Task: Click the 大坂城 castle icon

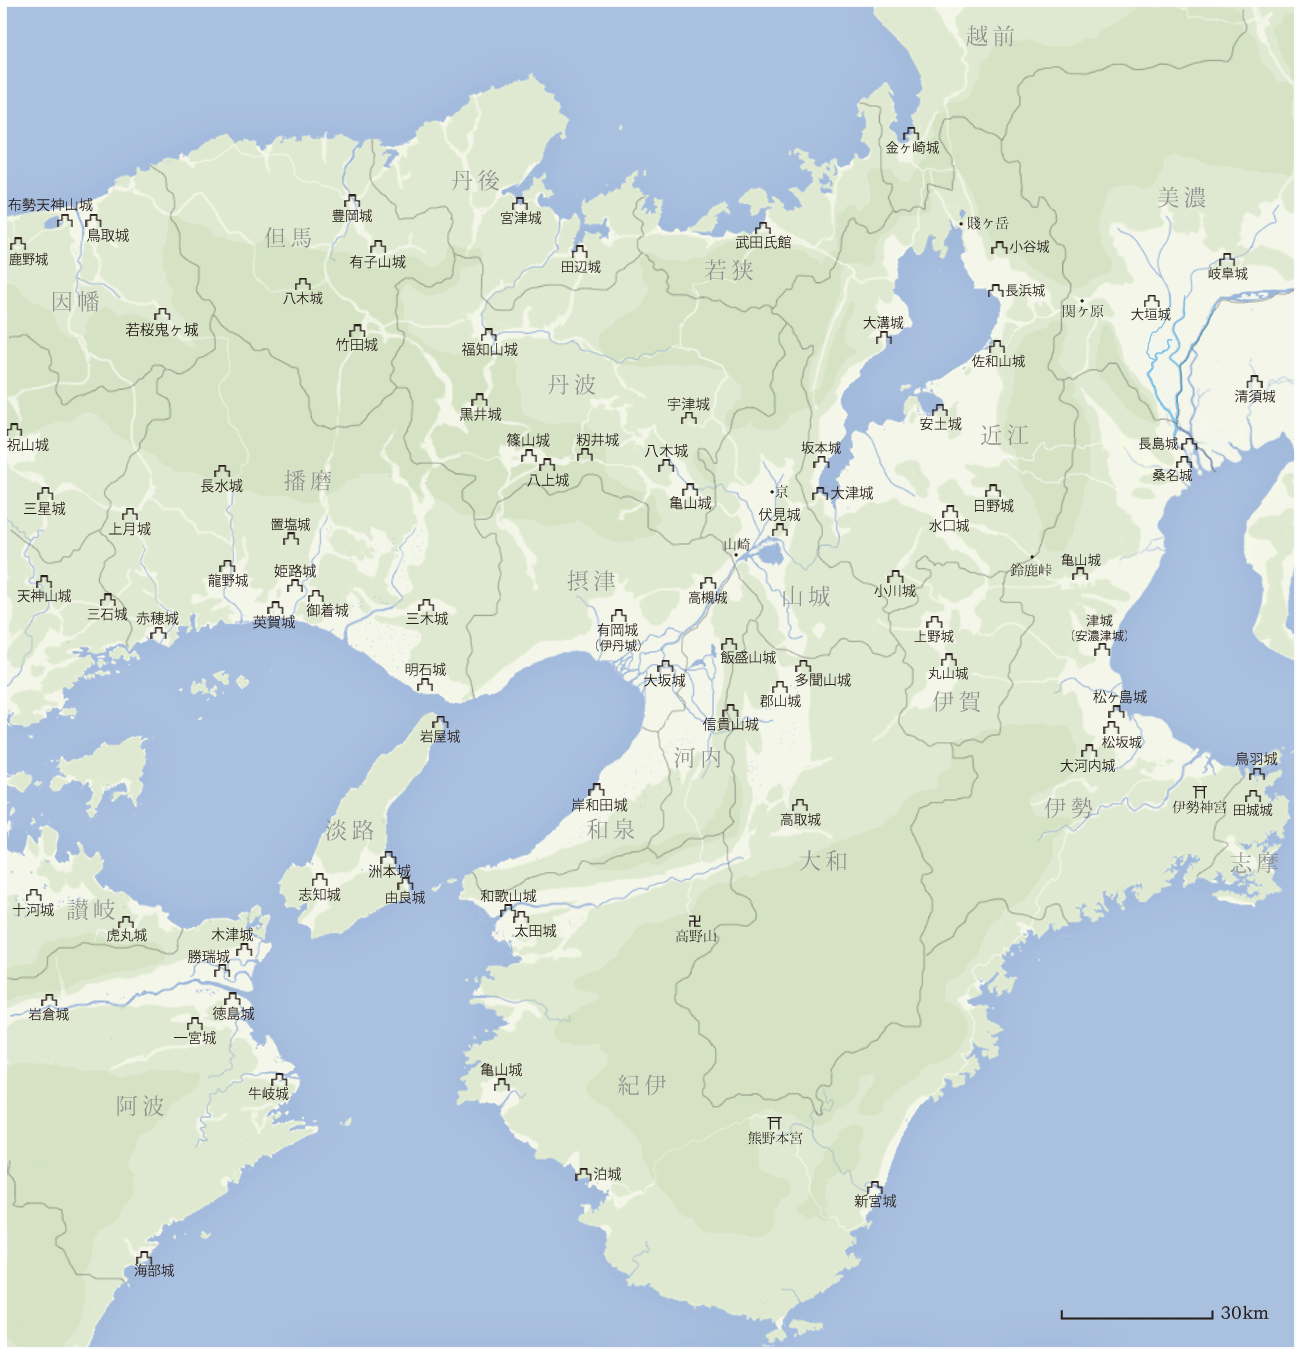Action: [x=665, y=667]
